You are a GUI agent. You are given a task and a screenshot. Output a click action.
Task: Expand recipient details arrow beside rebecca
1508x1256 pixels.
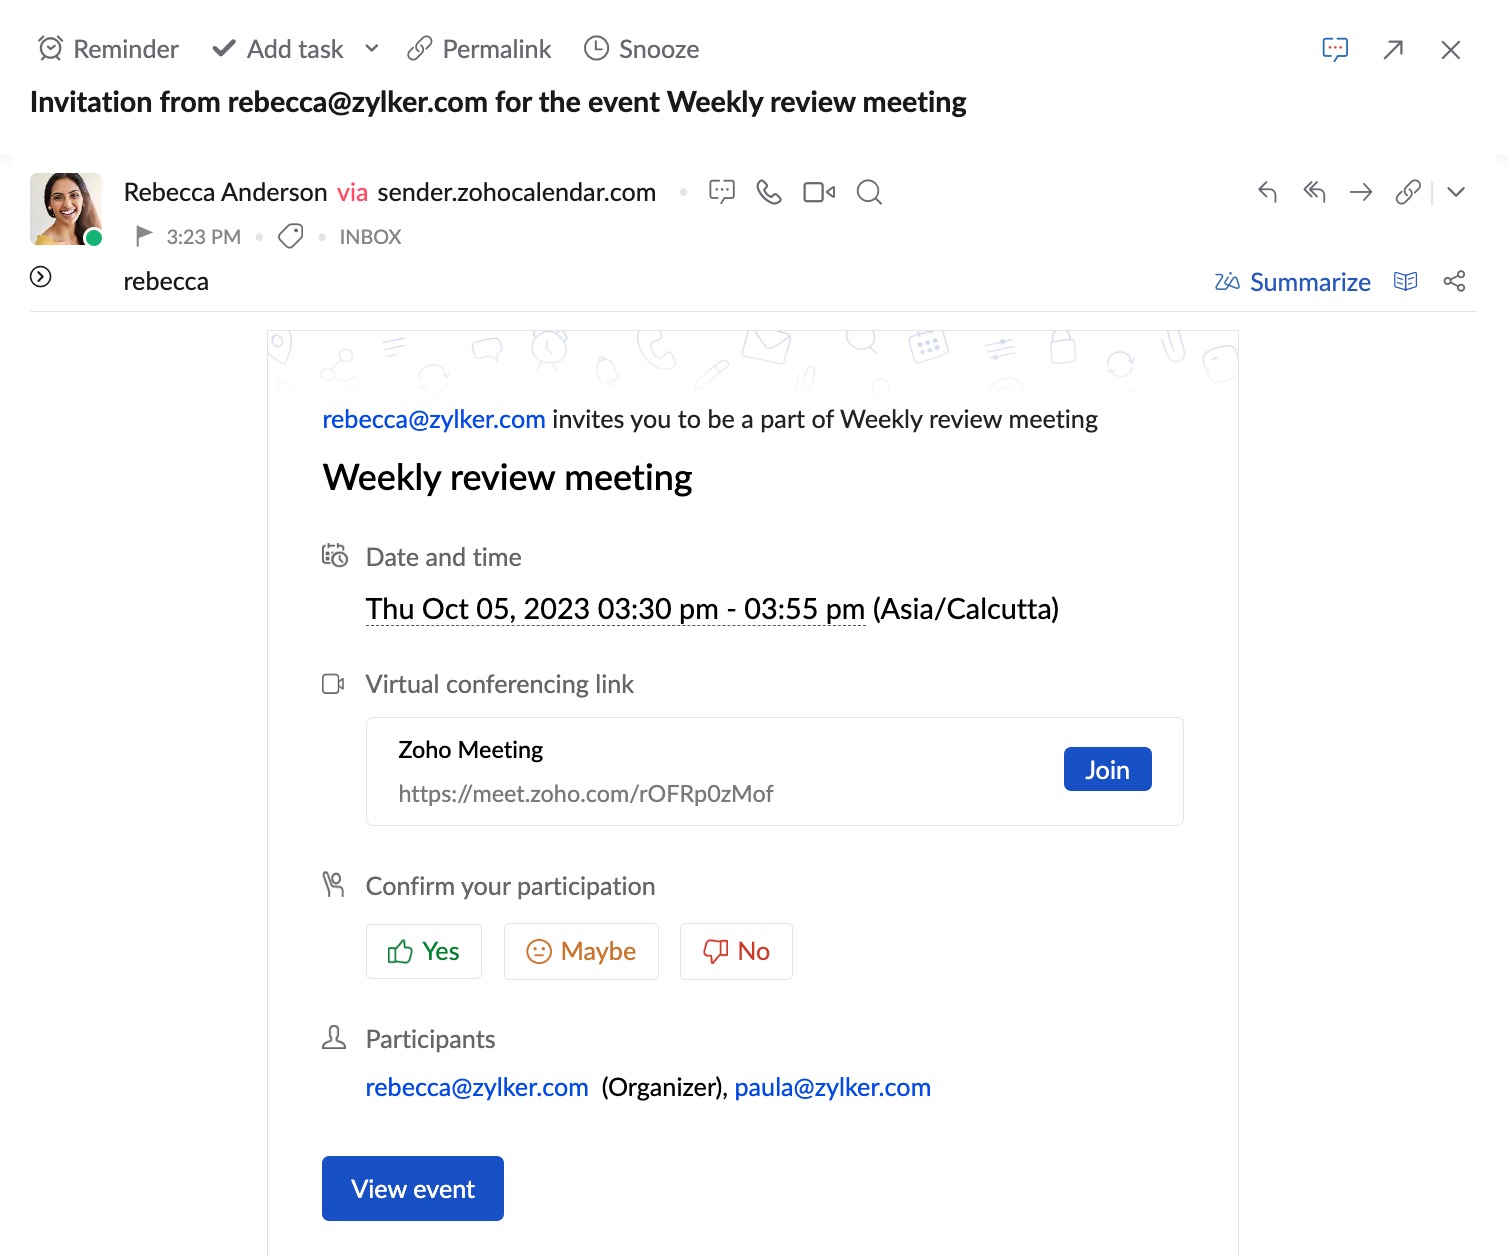click(x=41, y=277)
